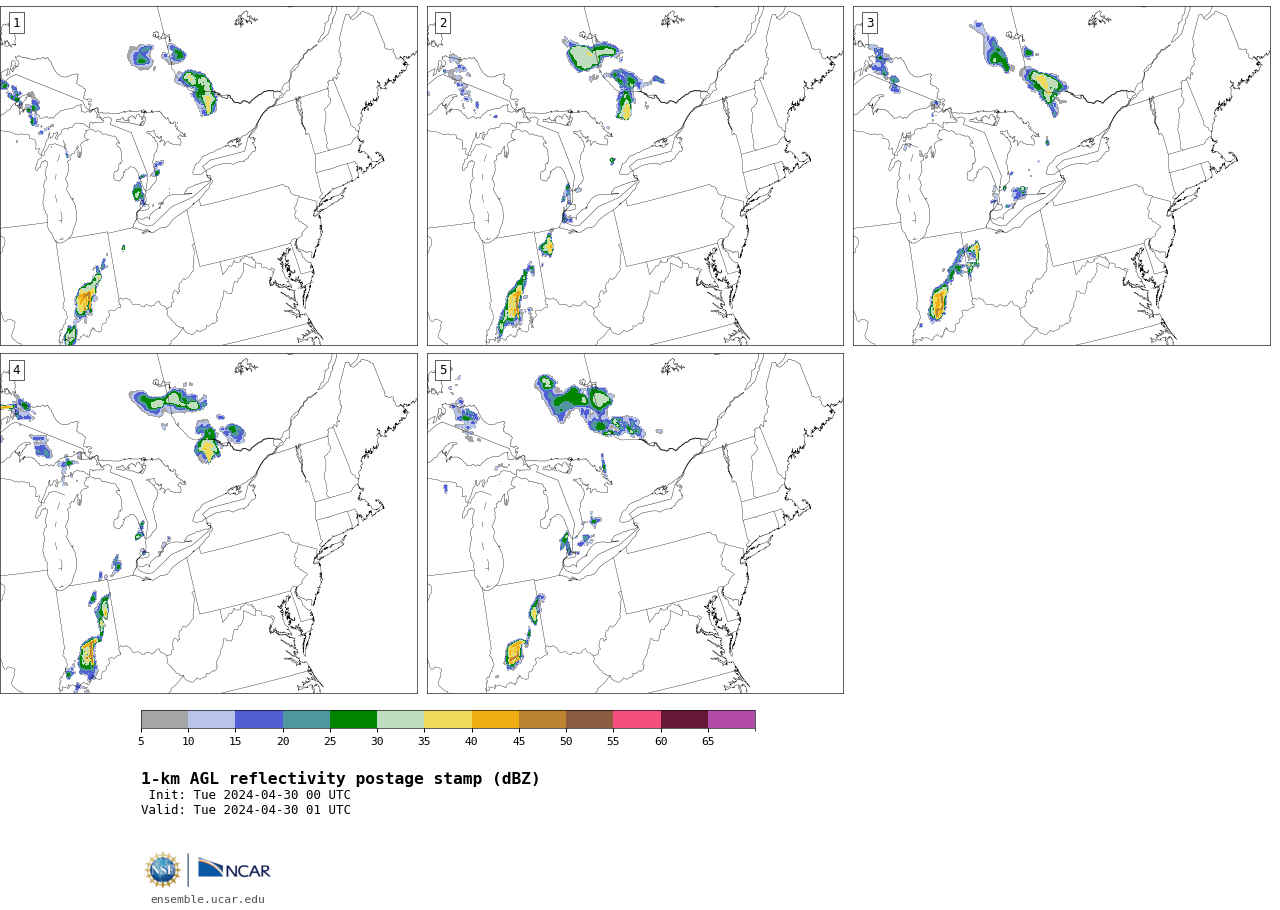1280x910 pixels.
Task: Click the maroon 60-65 dBZ swatch
Action: [684, 720]
